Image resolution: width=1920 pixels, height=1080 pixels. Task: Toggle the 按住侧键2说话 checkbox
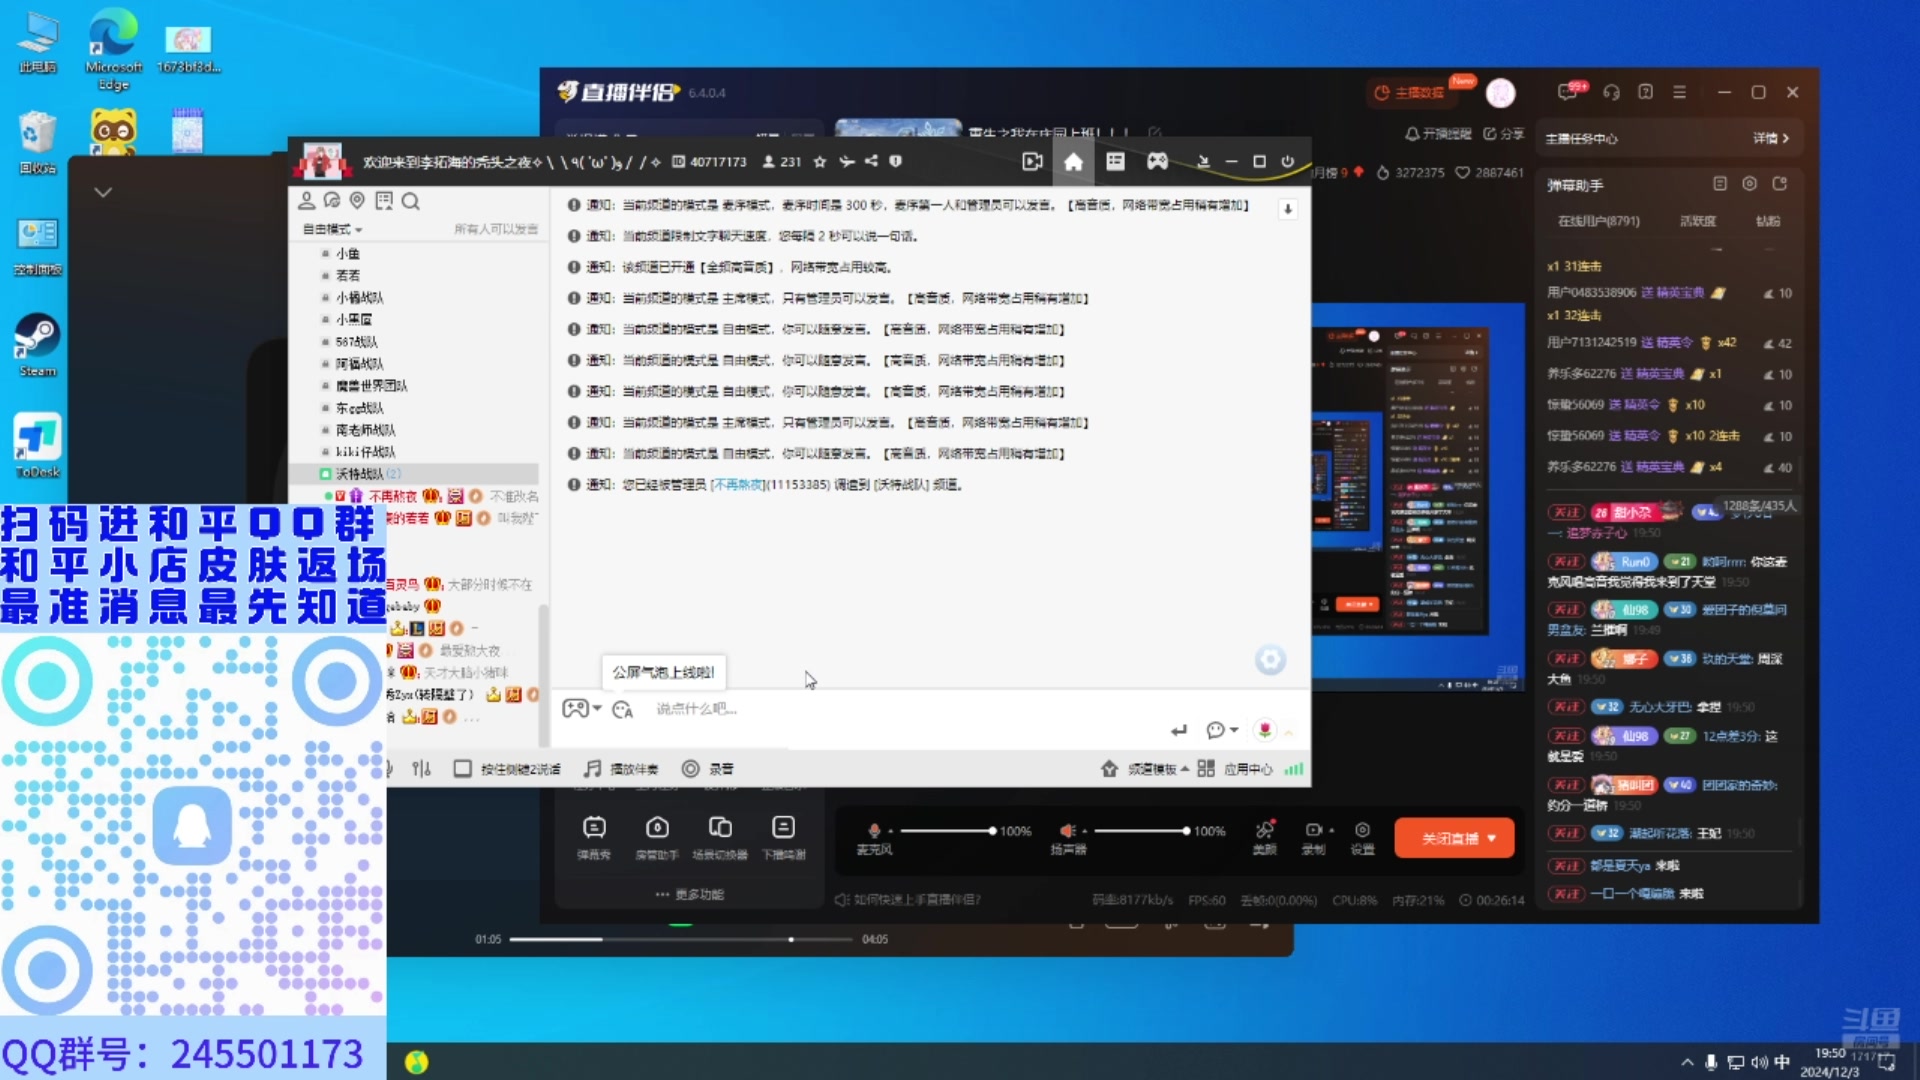coord(462,769)
